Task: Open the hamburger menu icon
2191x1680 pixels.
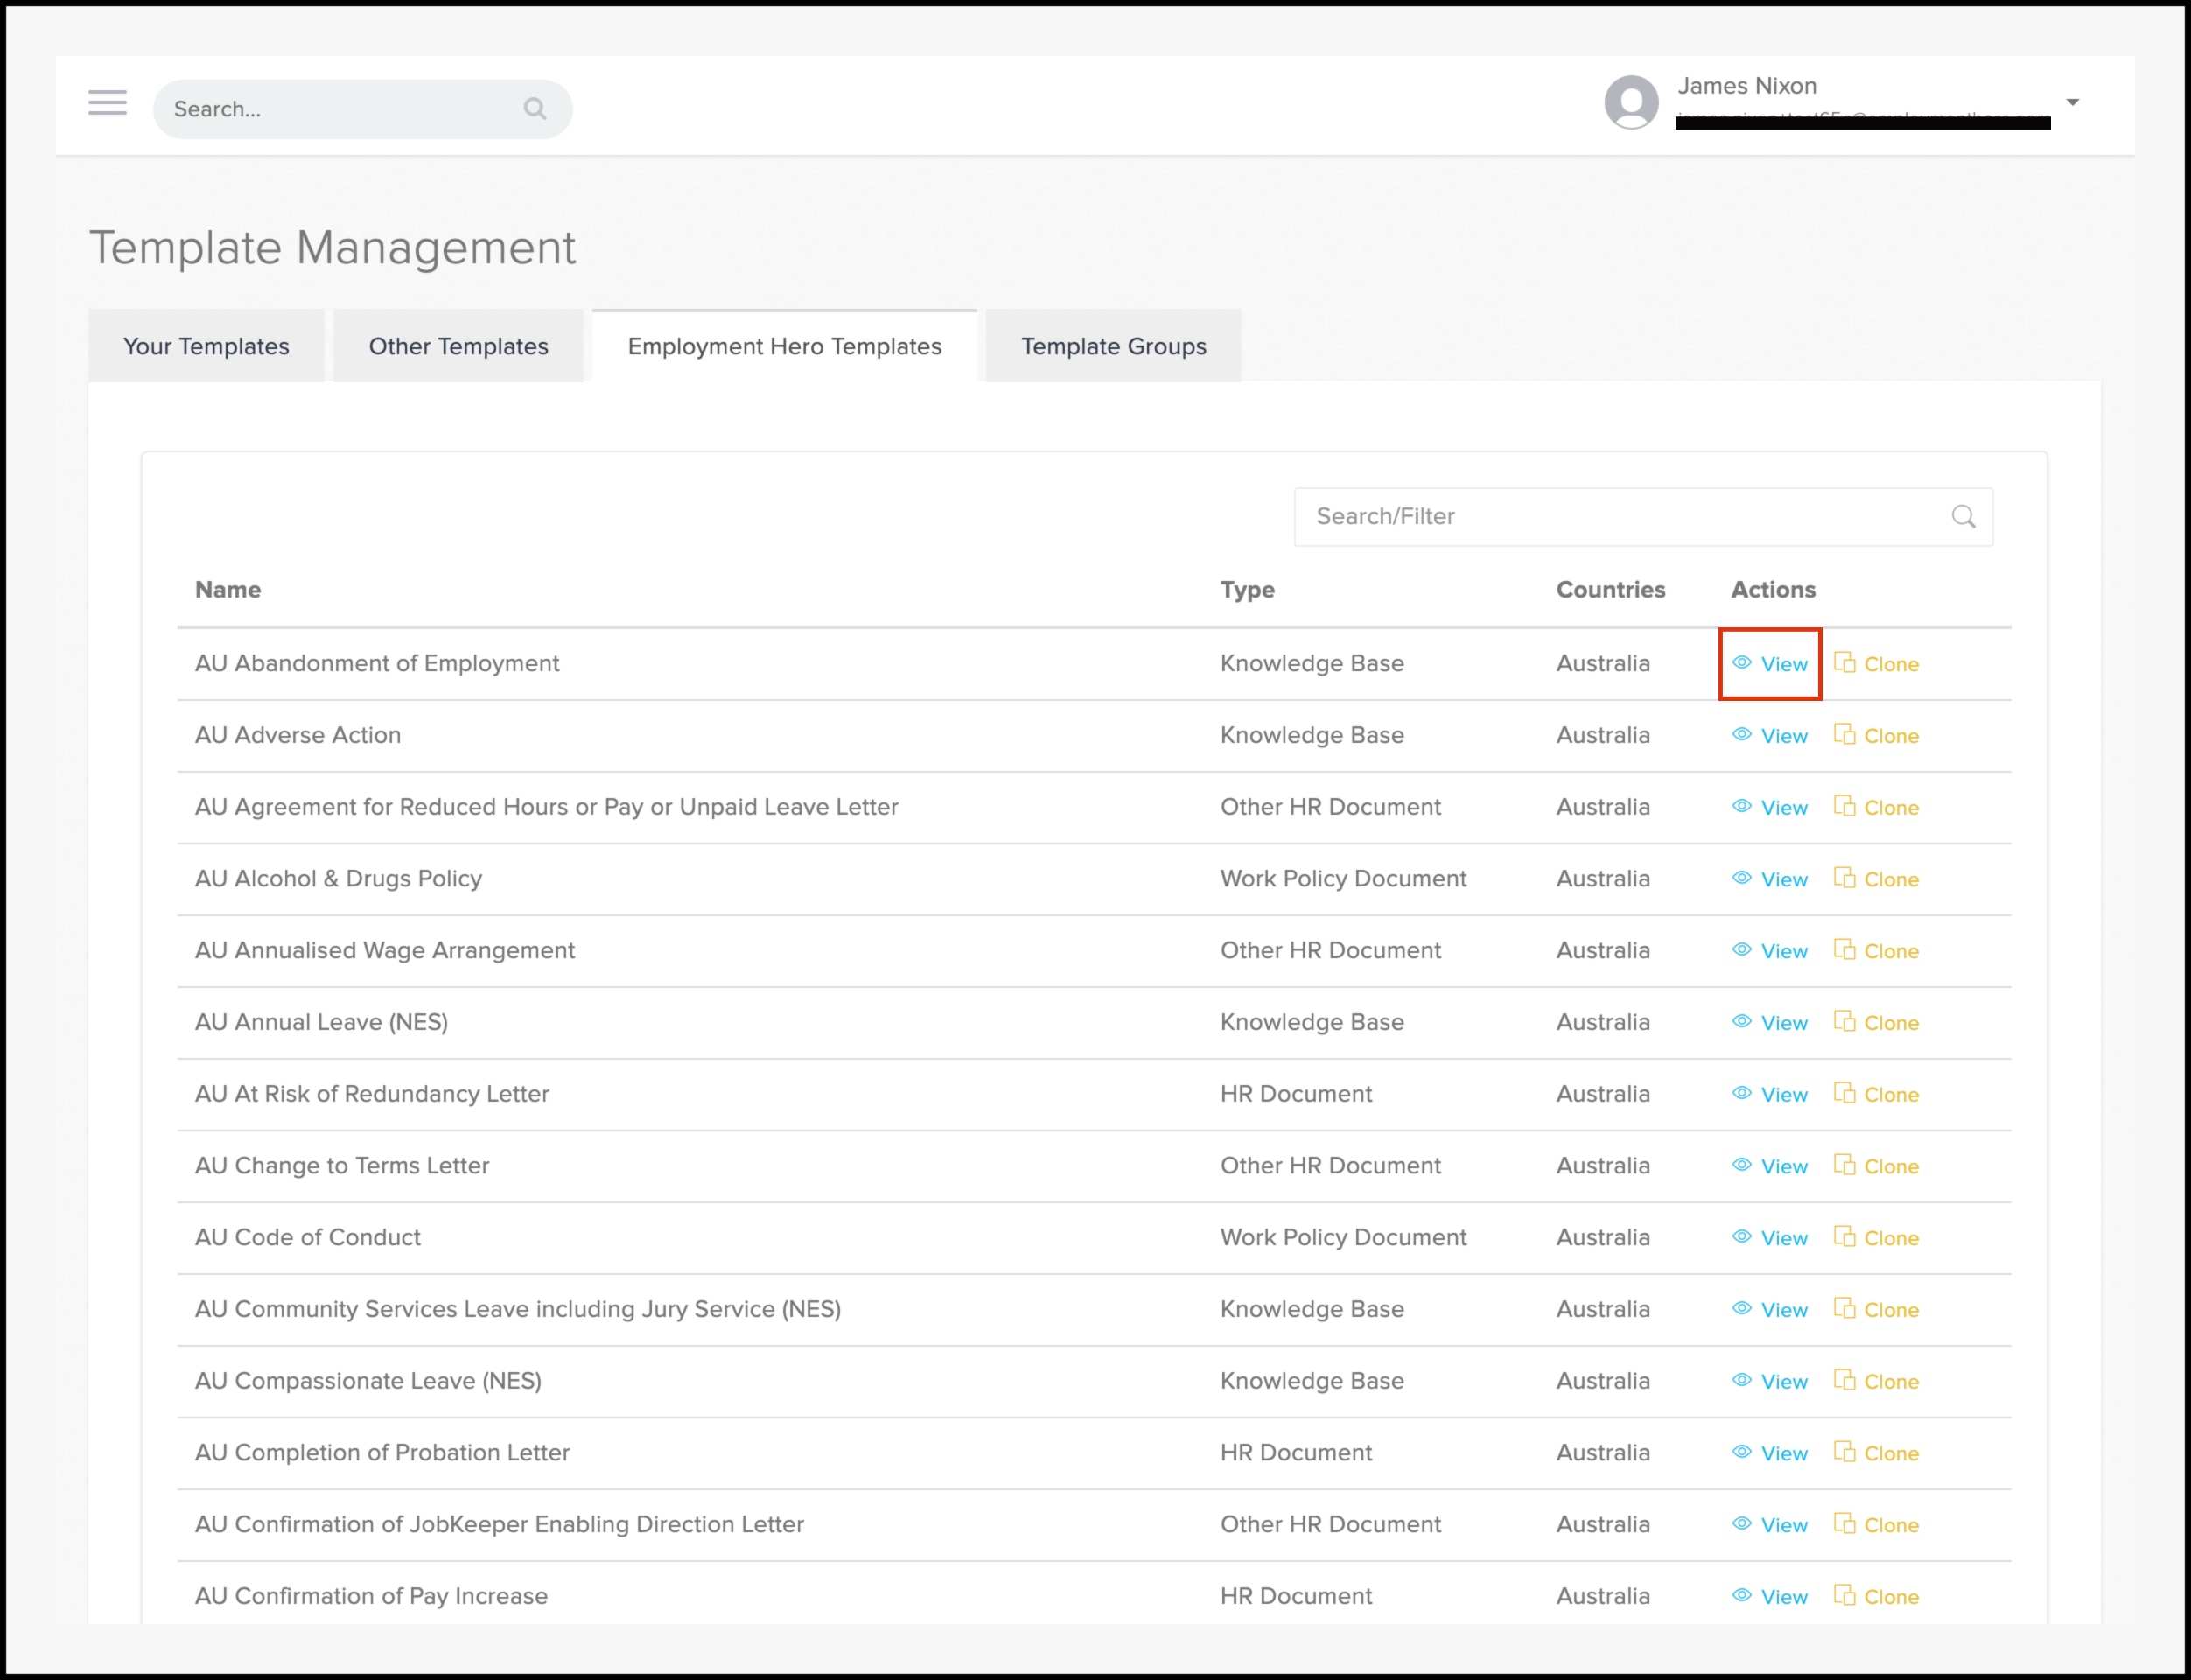Action: click(107, 103)
